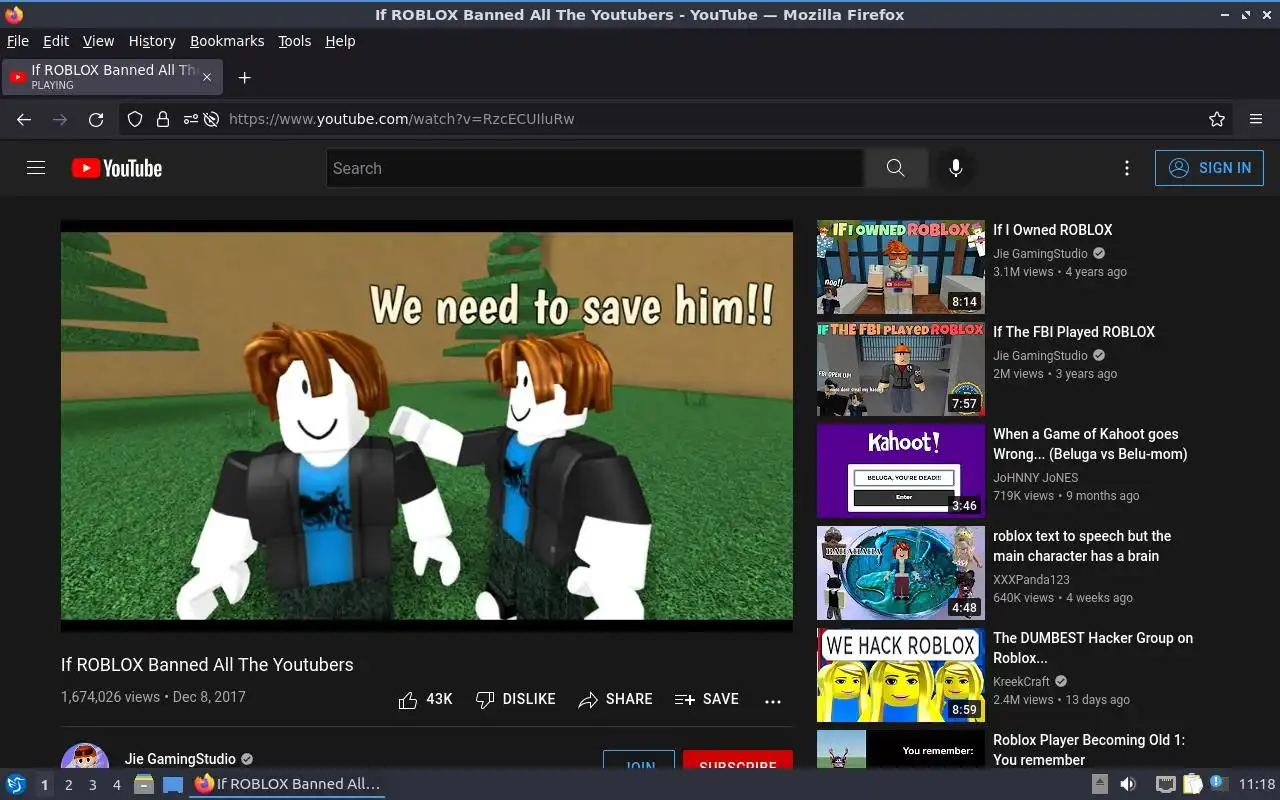
Task: Open If The FBI Played ROBLOX thumbnail
Action: point(901,369)
